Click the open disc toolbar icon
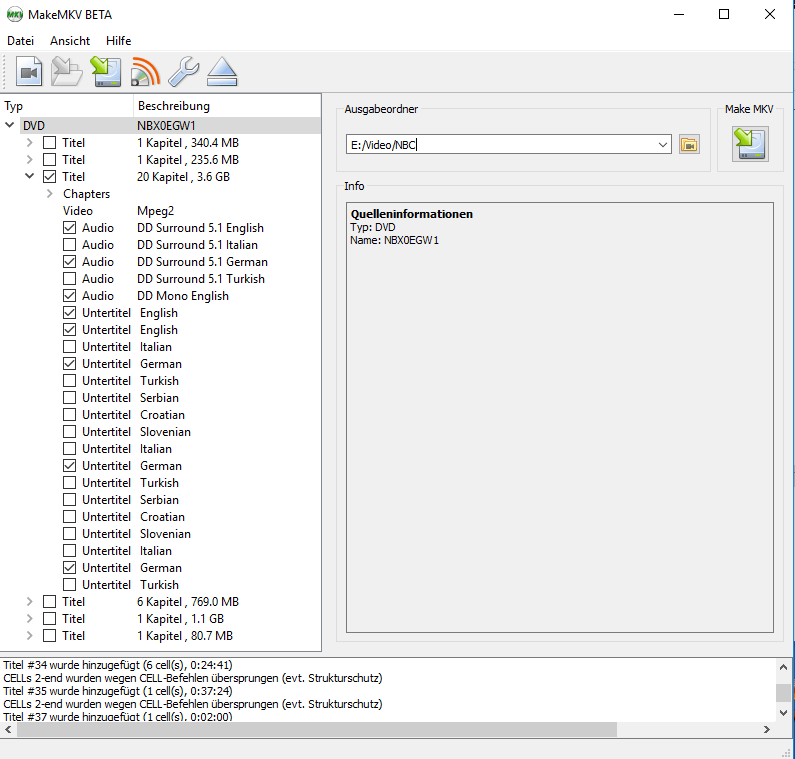 pos(66,71)
